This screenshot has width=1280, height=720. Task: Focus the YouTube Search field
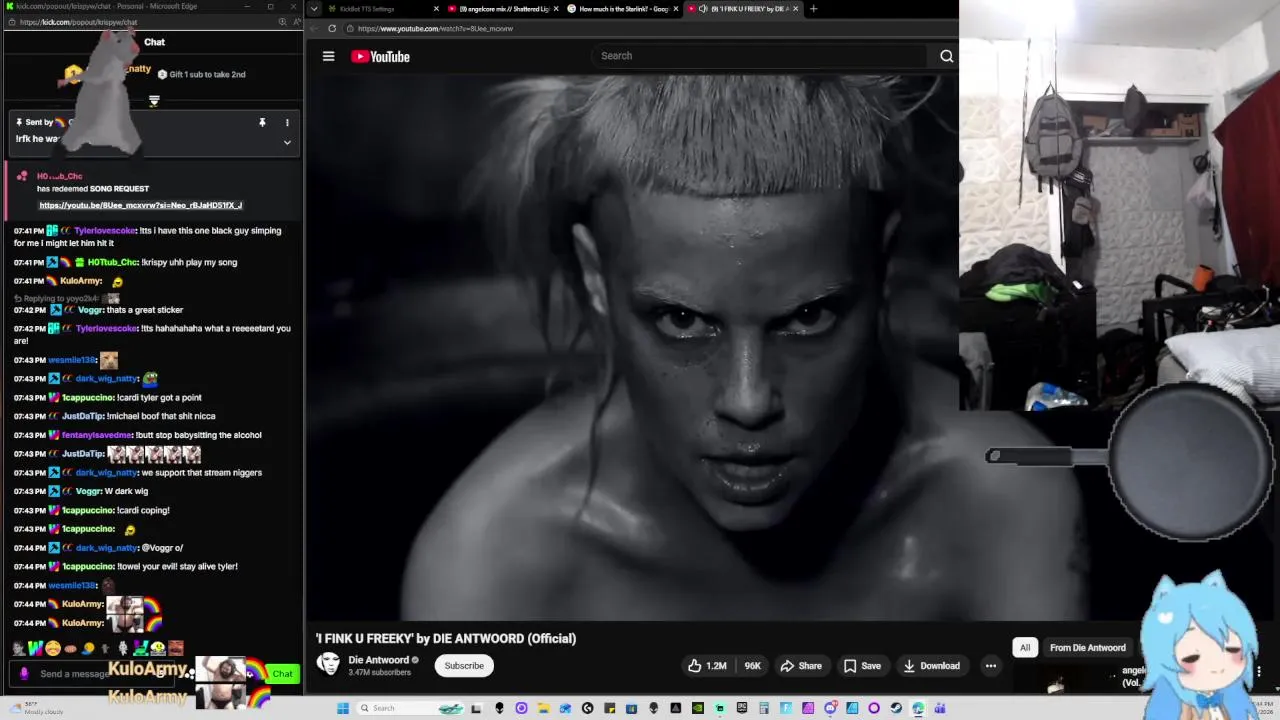point(760,56)
